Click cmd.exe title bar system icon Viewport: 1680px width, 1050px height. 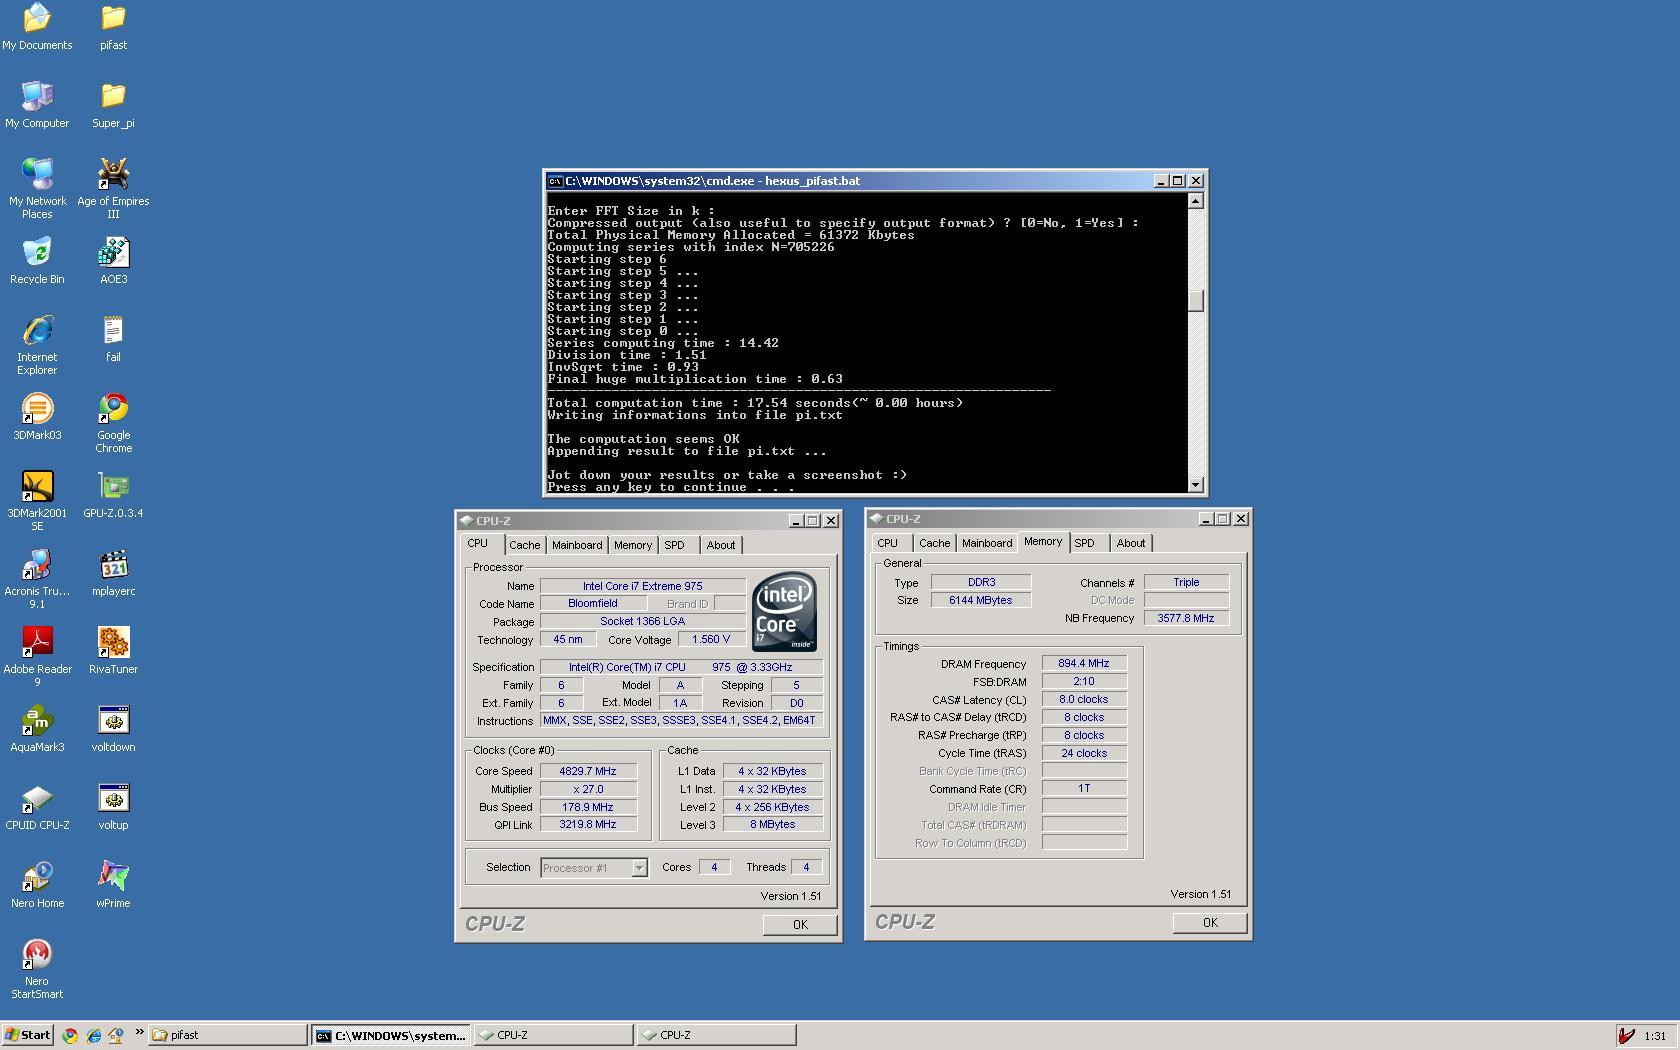click(555, 181)
